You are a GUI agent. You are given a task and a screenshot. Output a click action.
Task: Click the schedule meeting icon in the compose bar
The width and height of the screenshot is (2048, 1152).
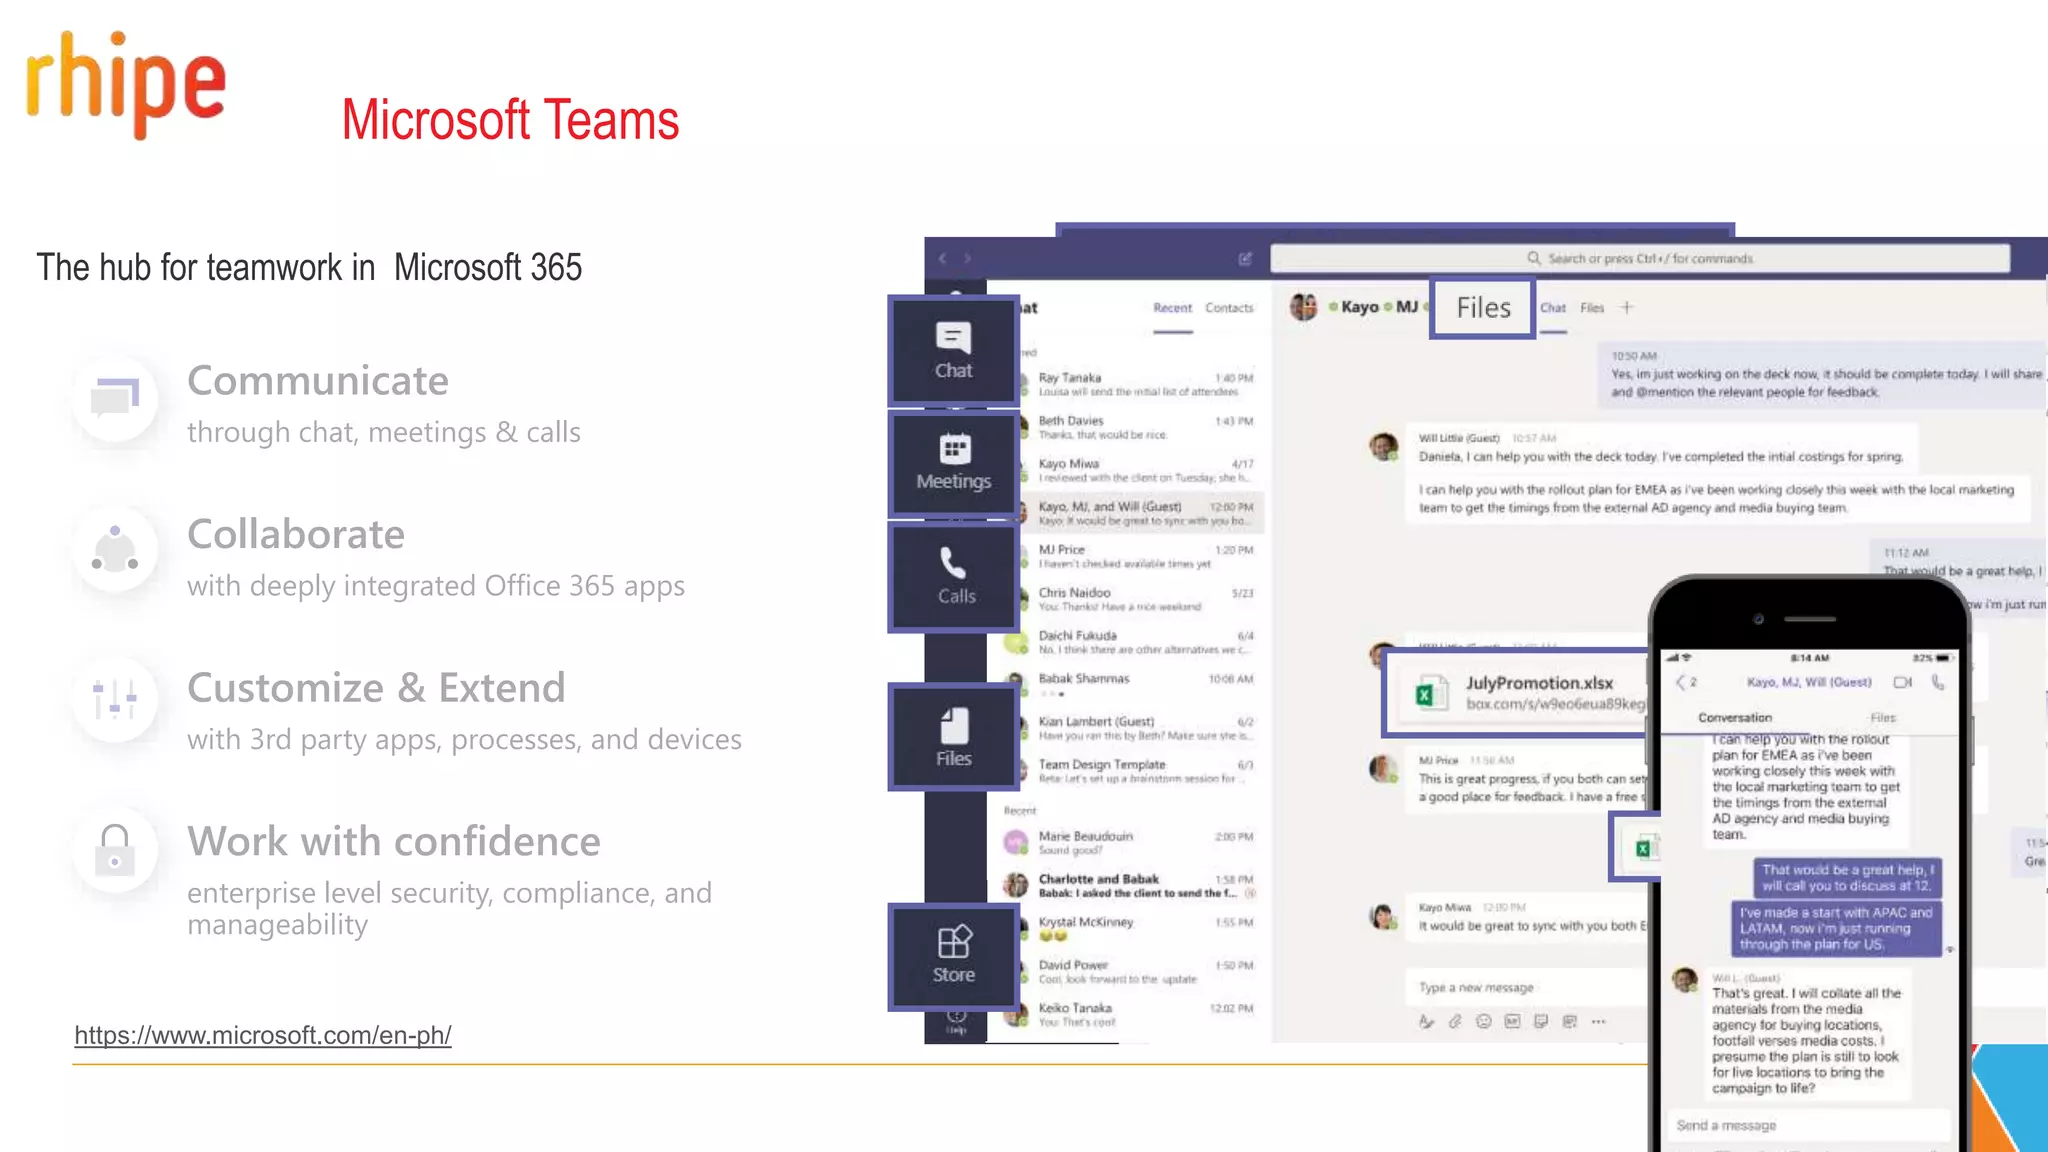pos(1570,1021)
